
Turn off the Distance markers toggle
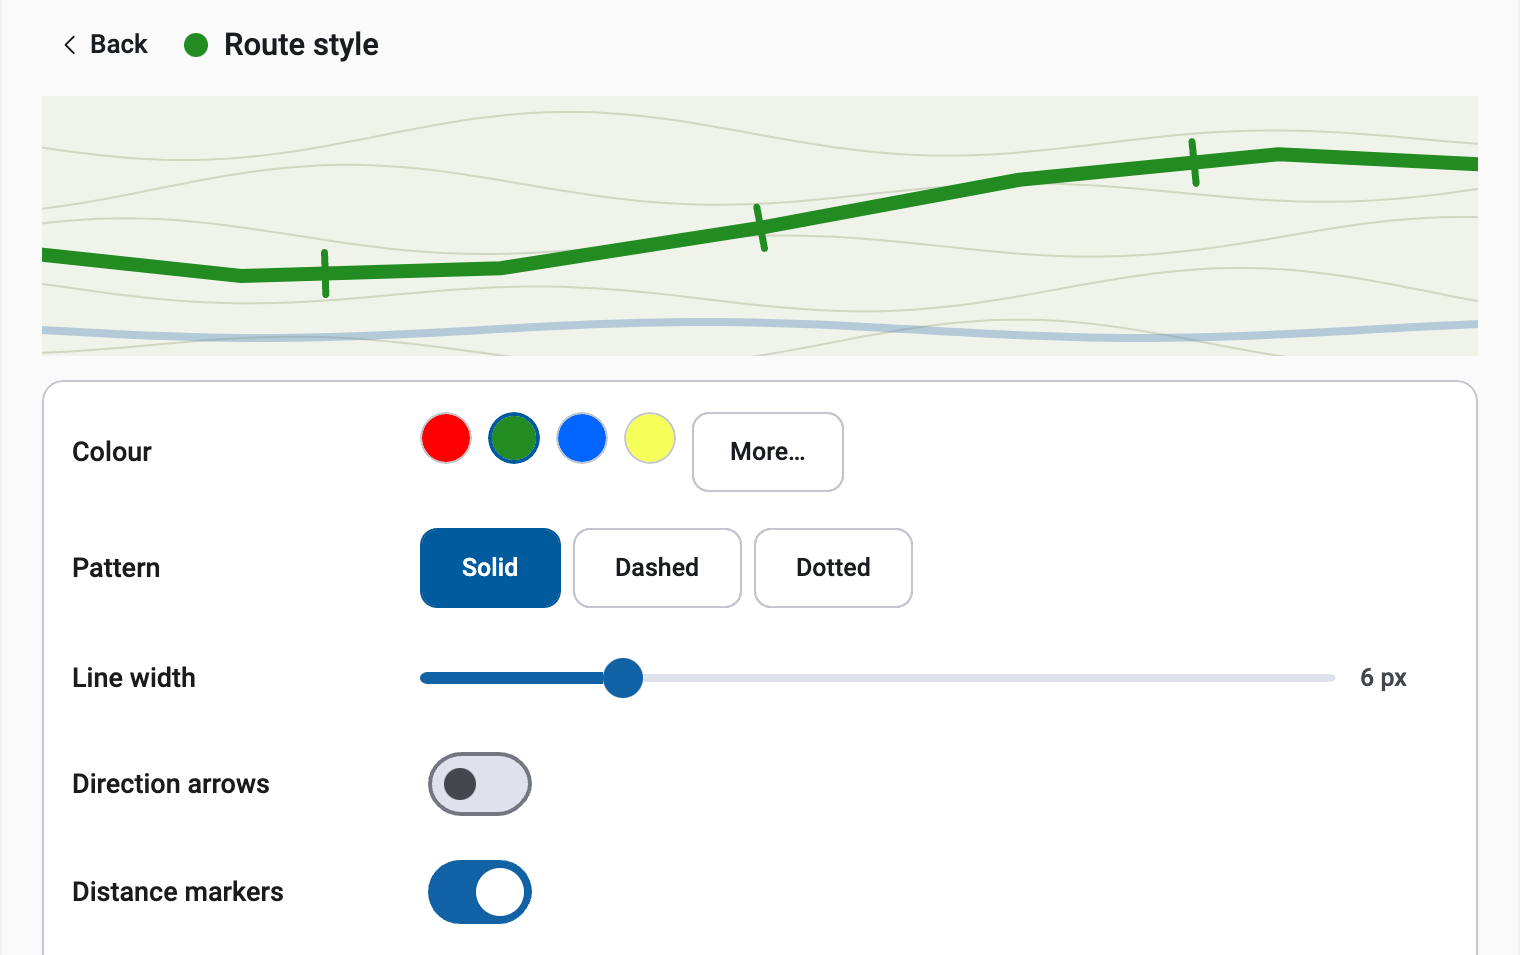(x=480, y=892)
